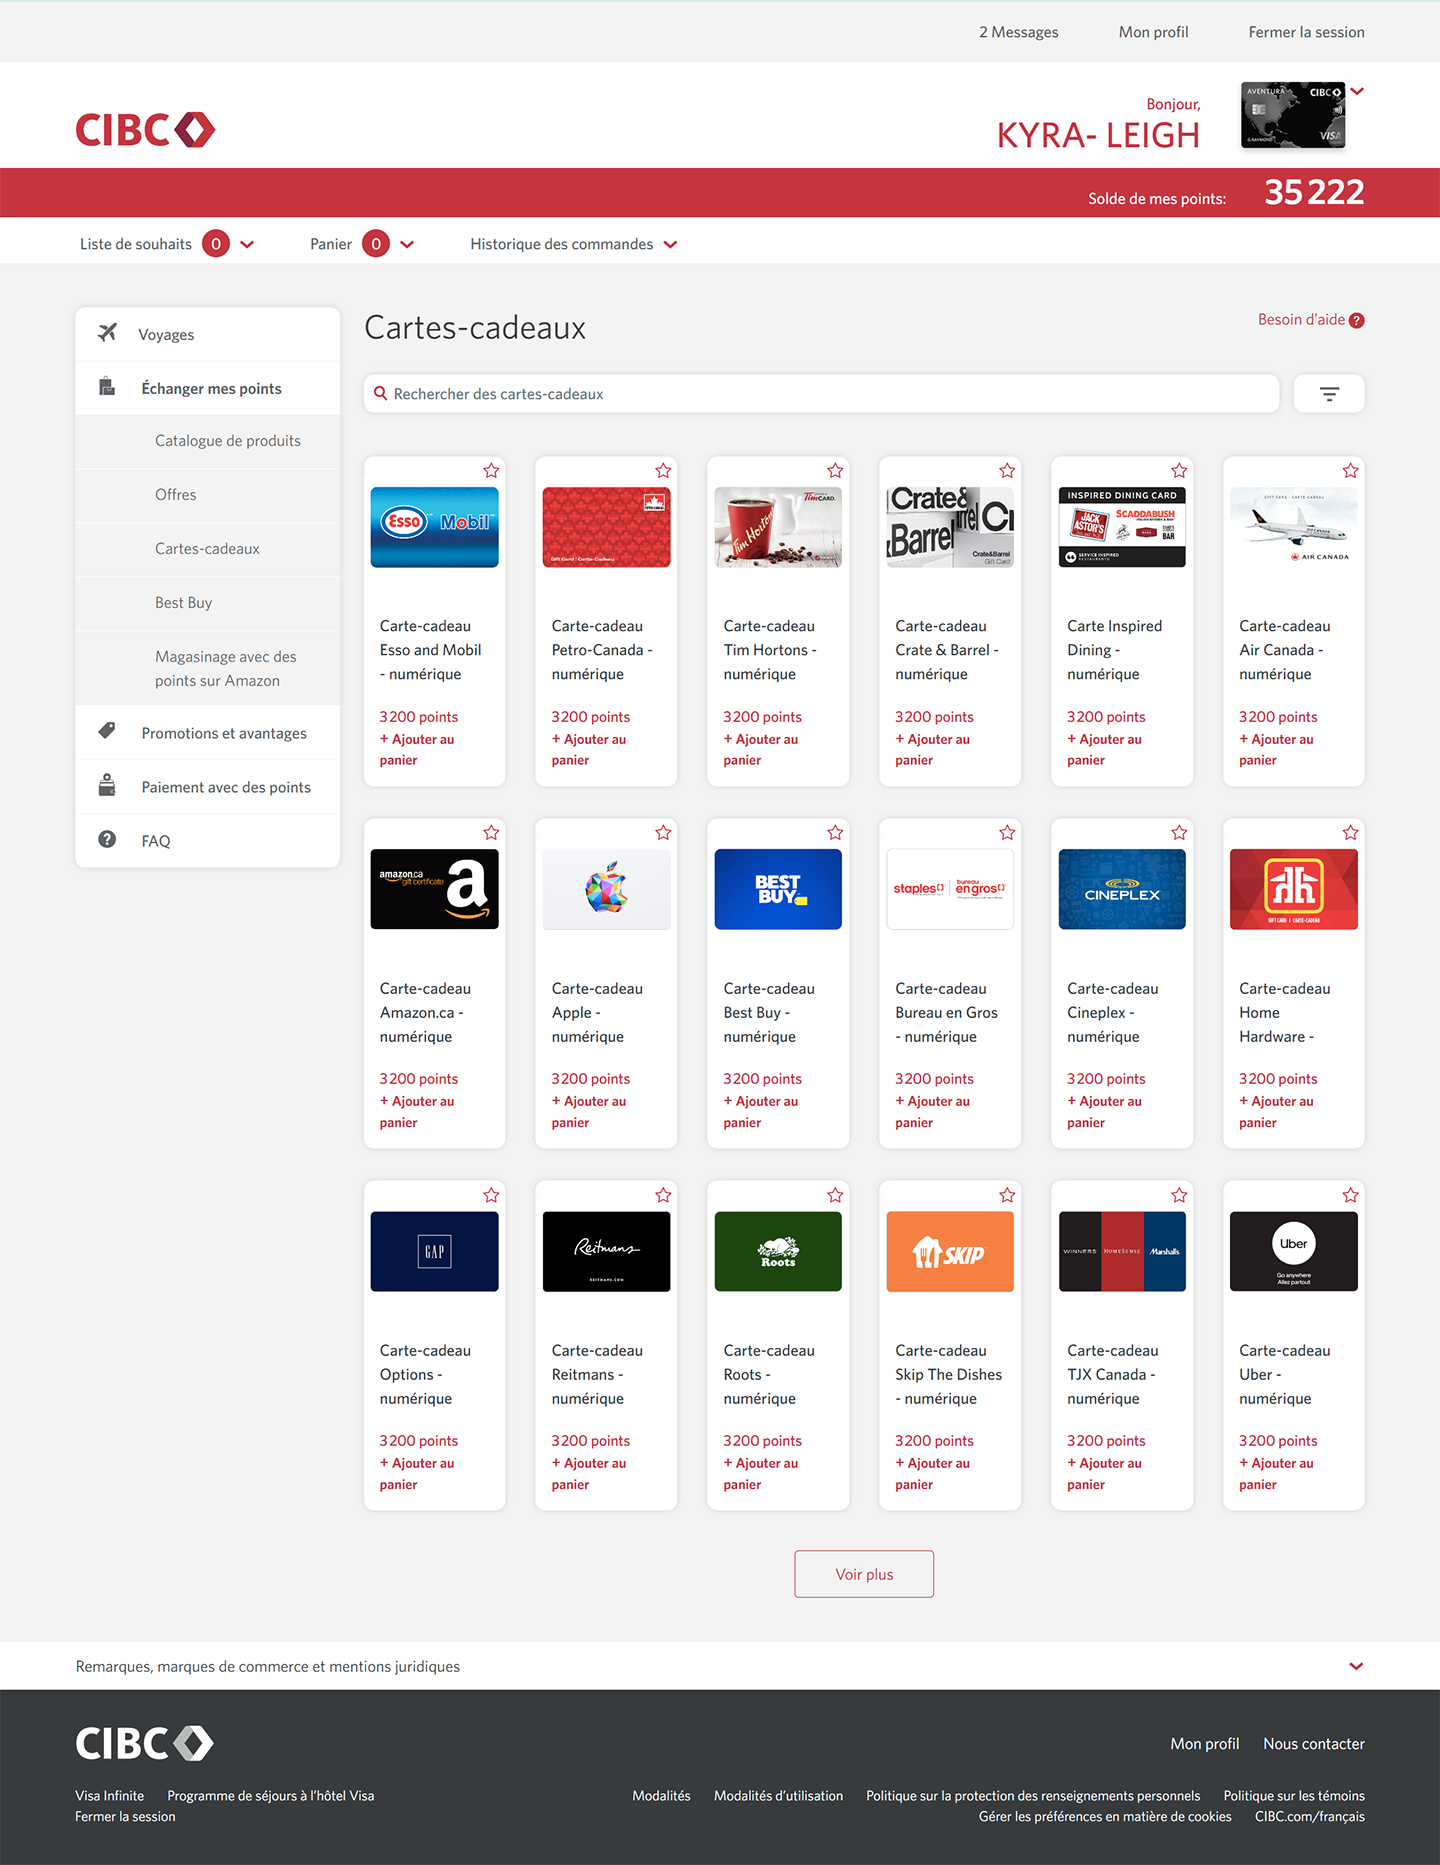The height and width of the screenshot is (1865, 1440).
Task: Open Offres in sidebar
Action: [176, 495]
